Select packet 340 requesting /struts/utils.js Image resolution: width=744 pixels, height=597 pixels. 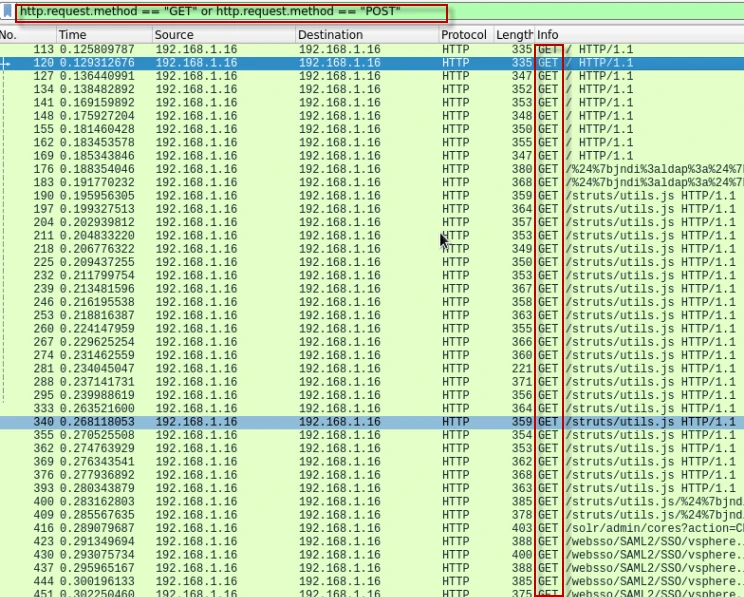point(300,422)
